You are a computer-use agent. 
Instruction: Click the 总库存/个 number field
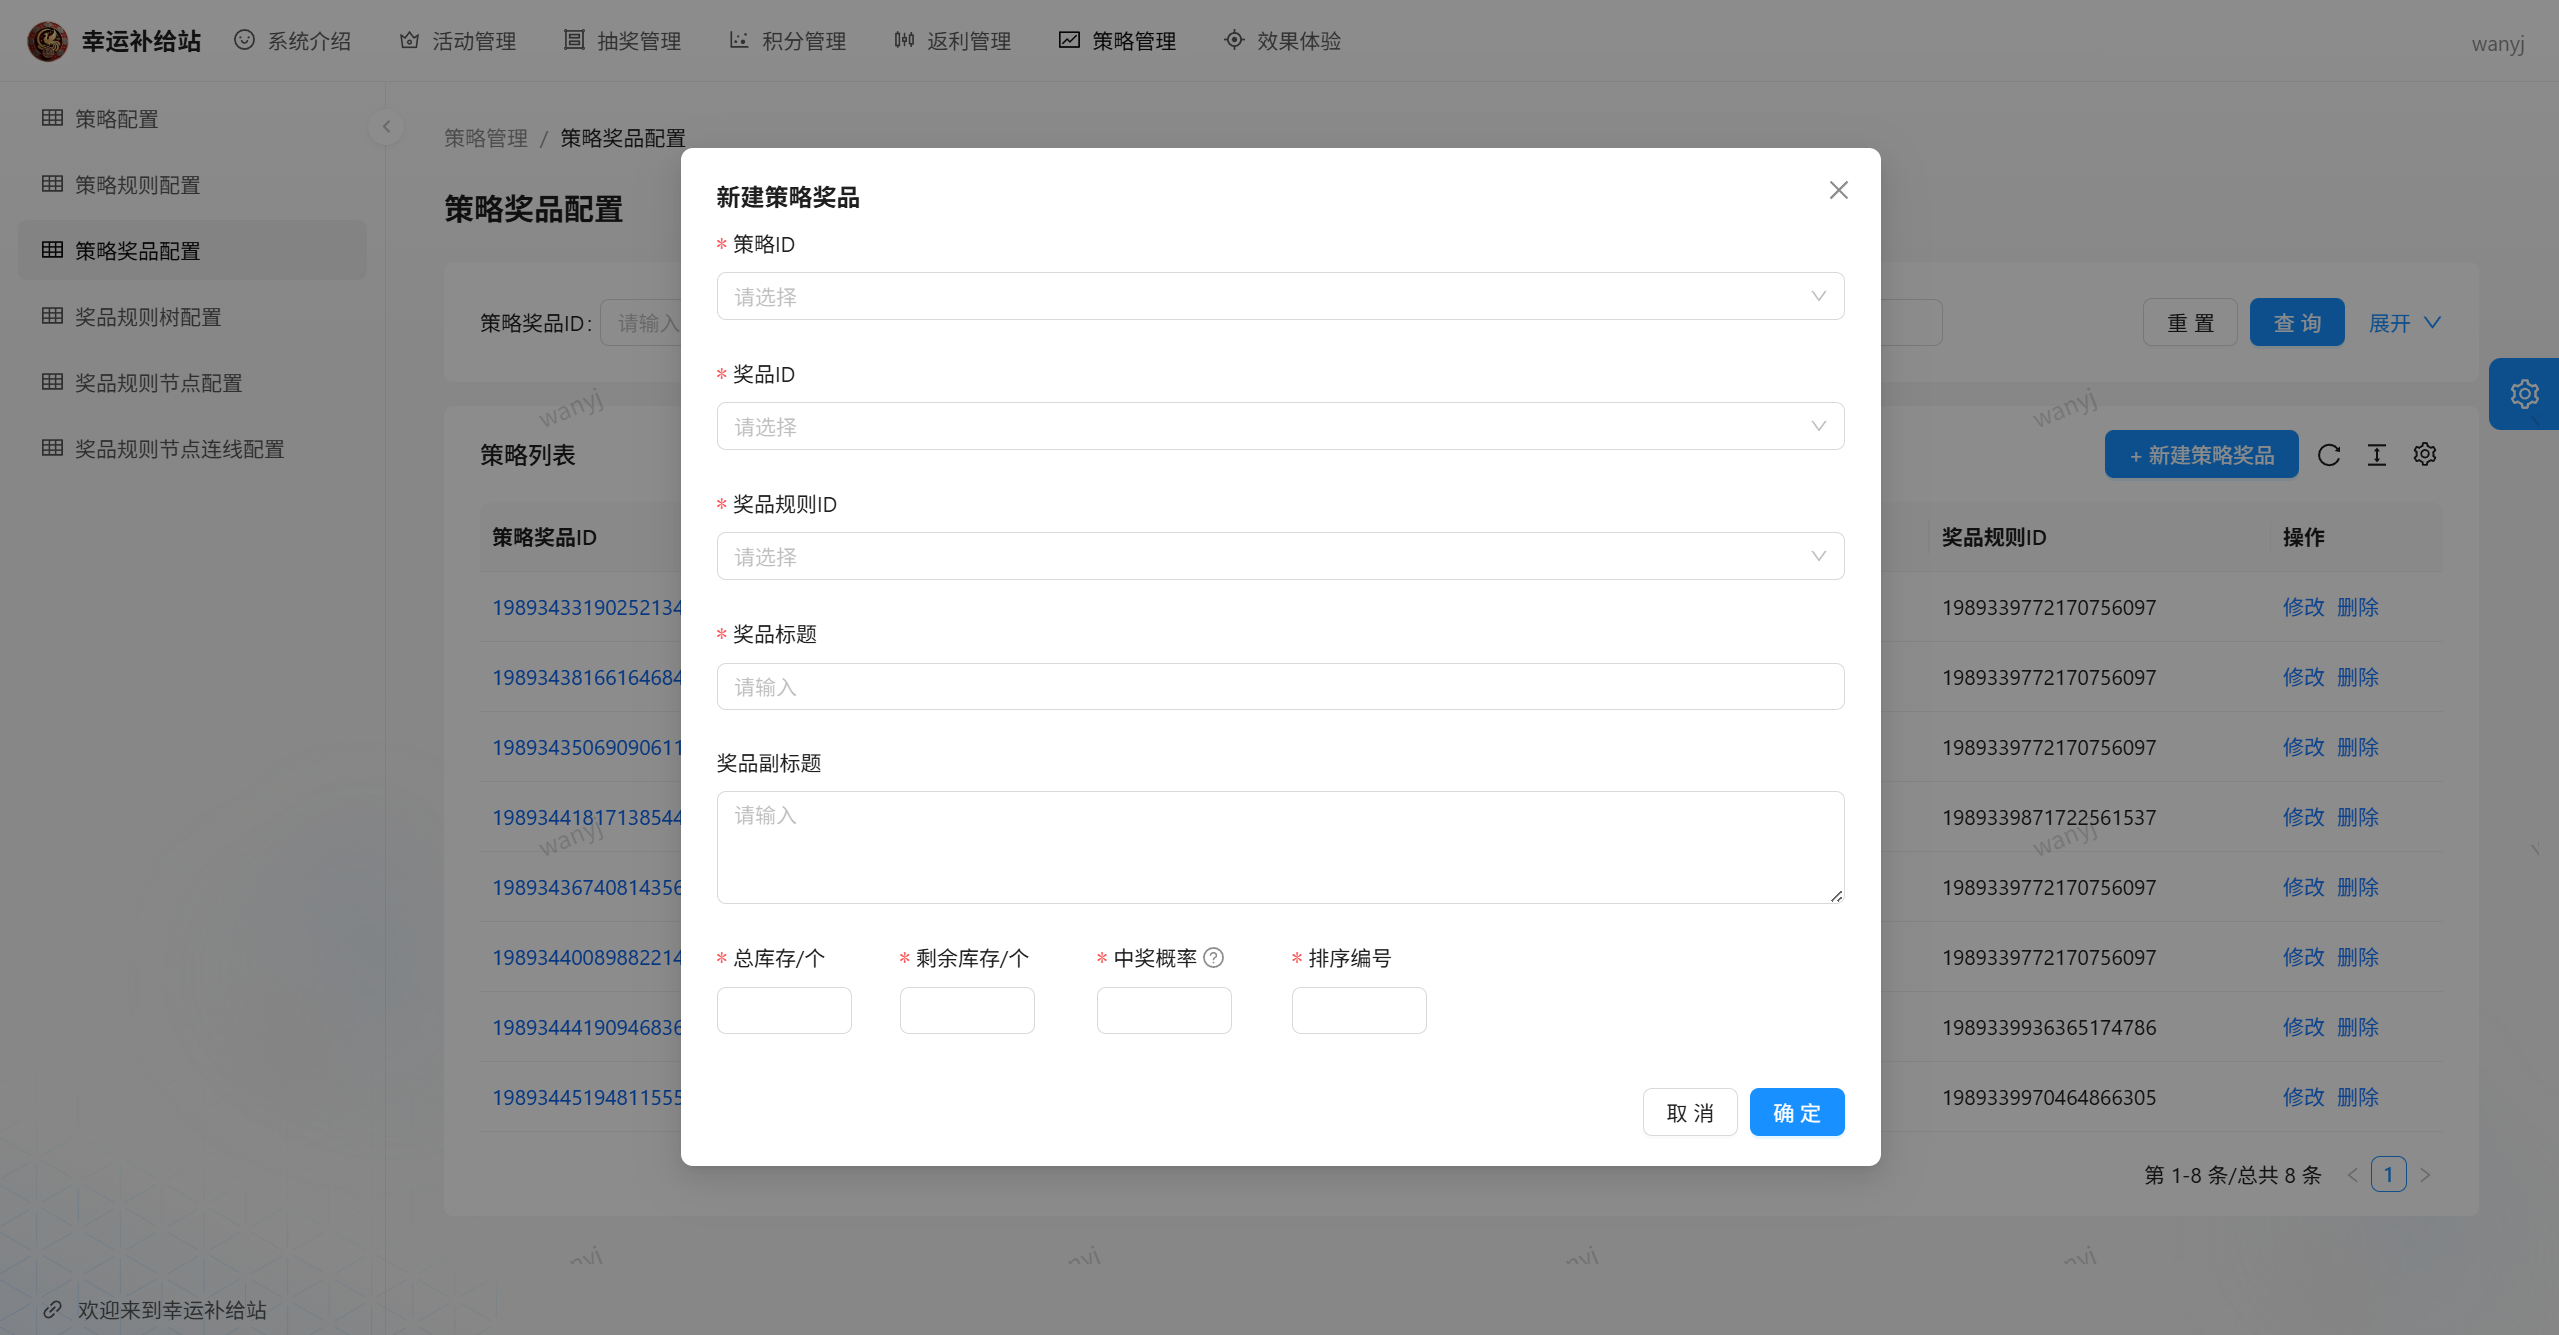[x=784, y=1010]
